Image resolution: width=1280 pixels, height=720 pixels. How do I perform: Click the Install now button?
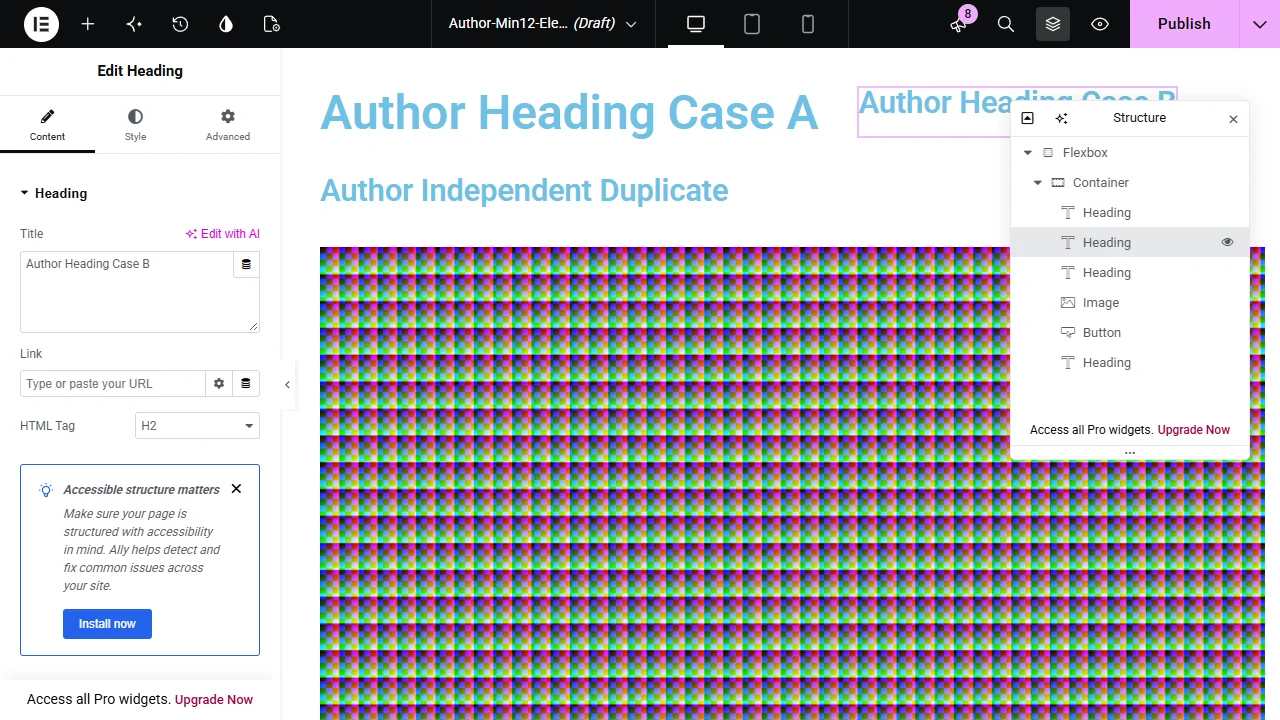point(107,624)
